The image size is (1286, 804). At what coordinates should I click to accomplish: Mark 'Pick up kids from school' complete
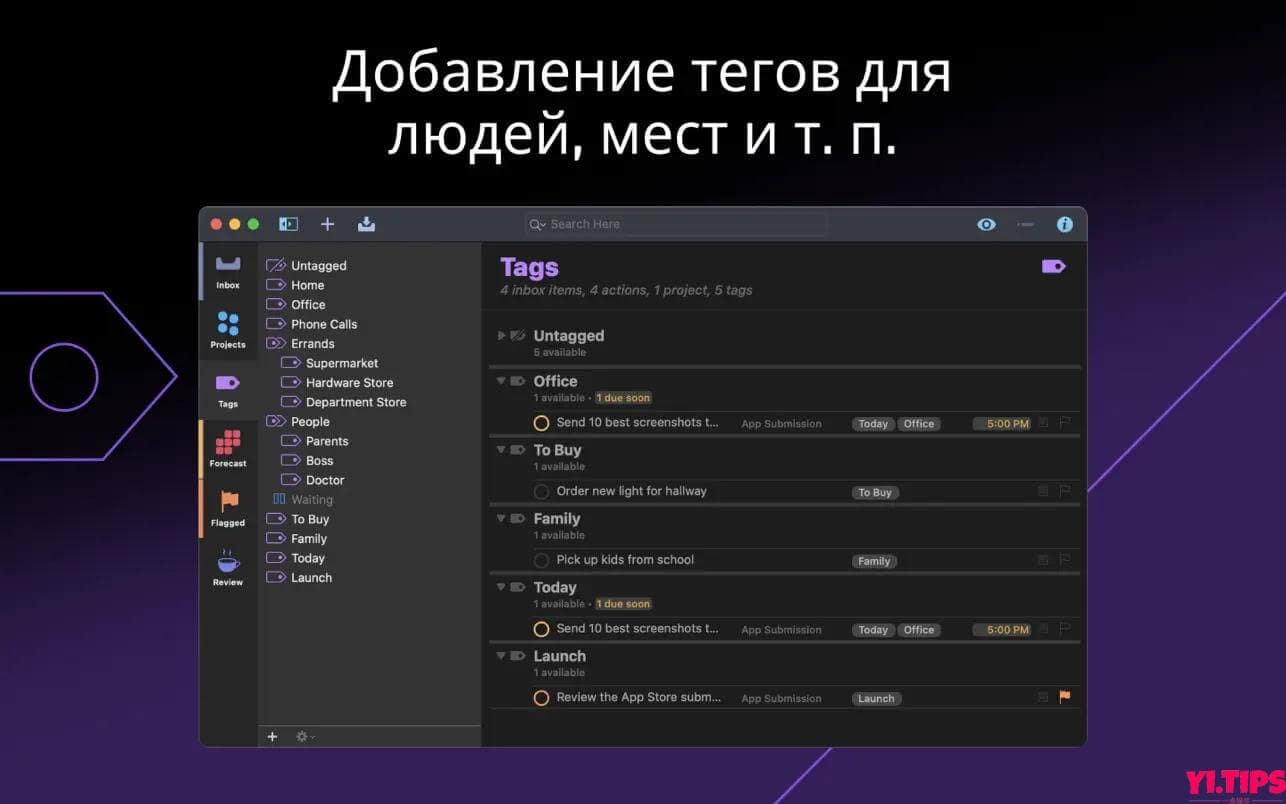pos(541,560)
